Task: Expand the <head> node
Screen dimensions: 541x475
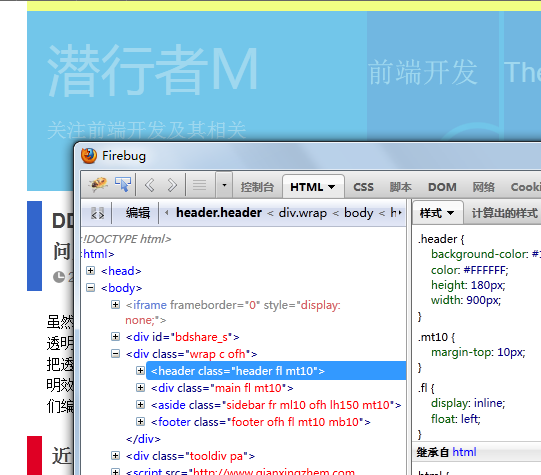Action: pos(90,270)
